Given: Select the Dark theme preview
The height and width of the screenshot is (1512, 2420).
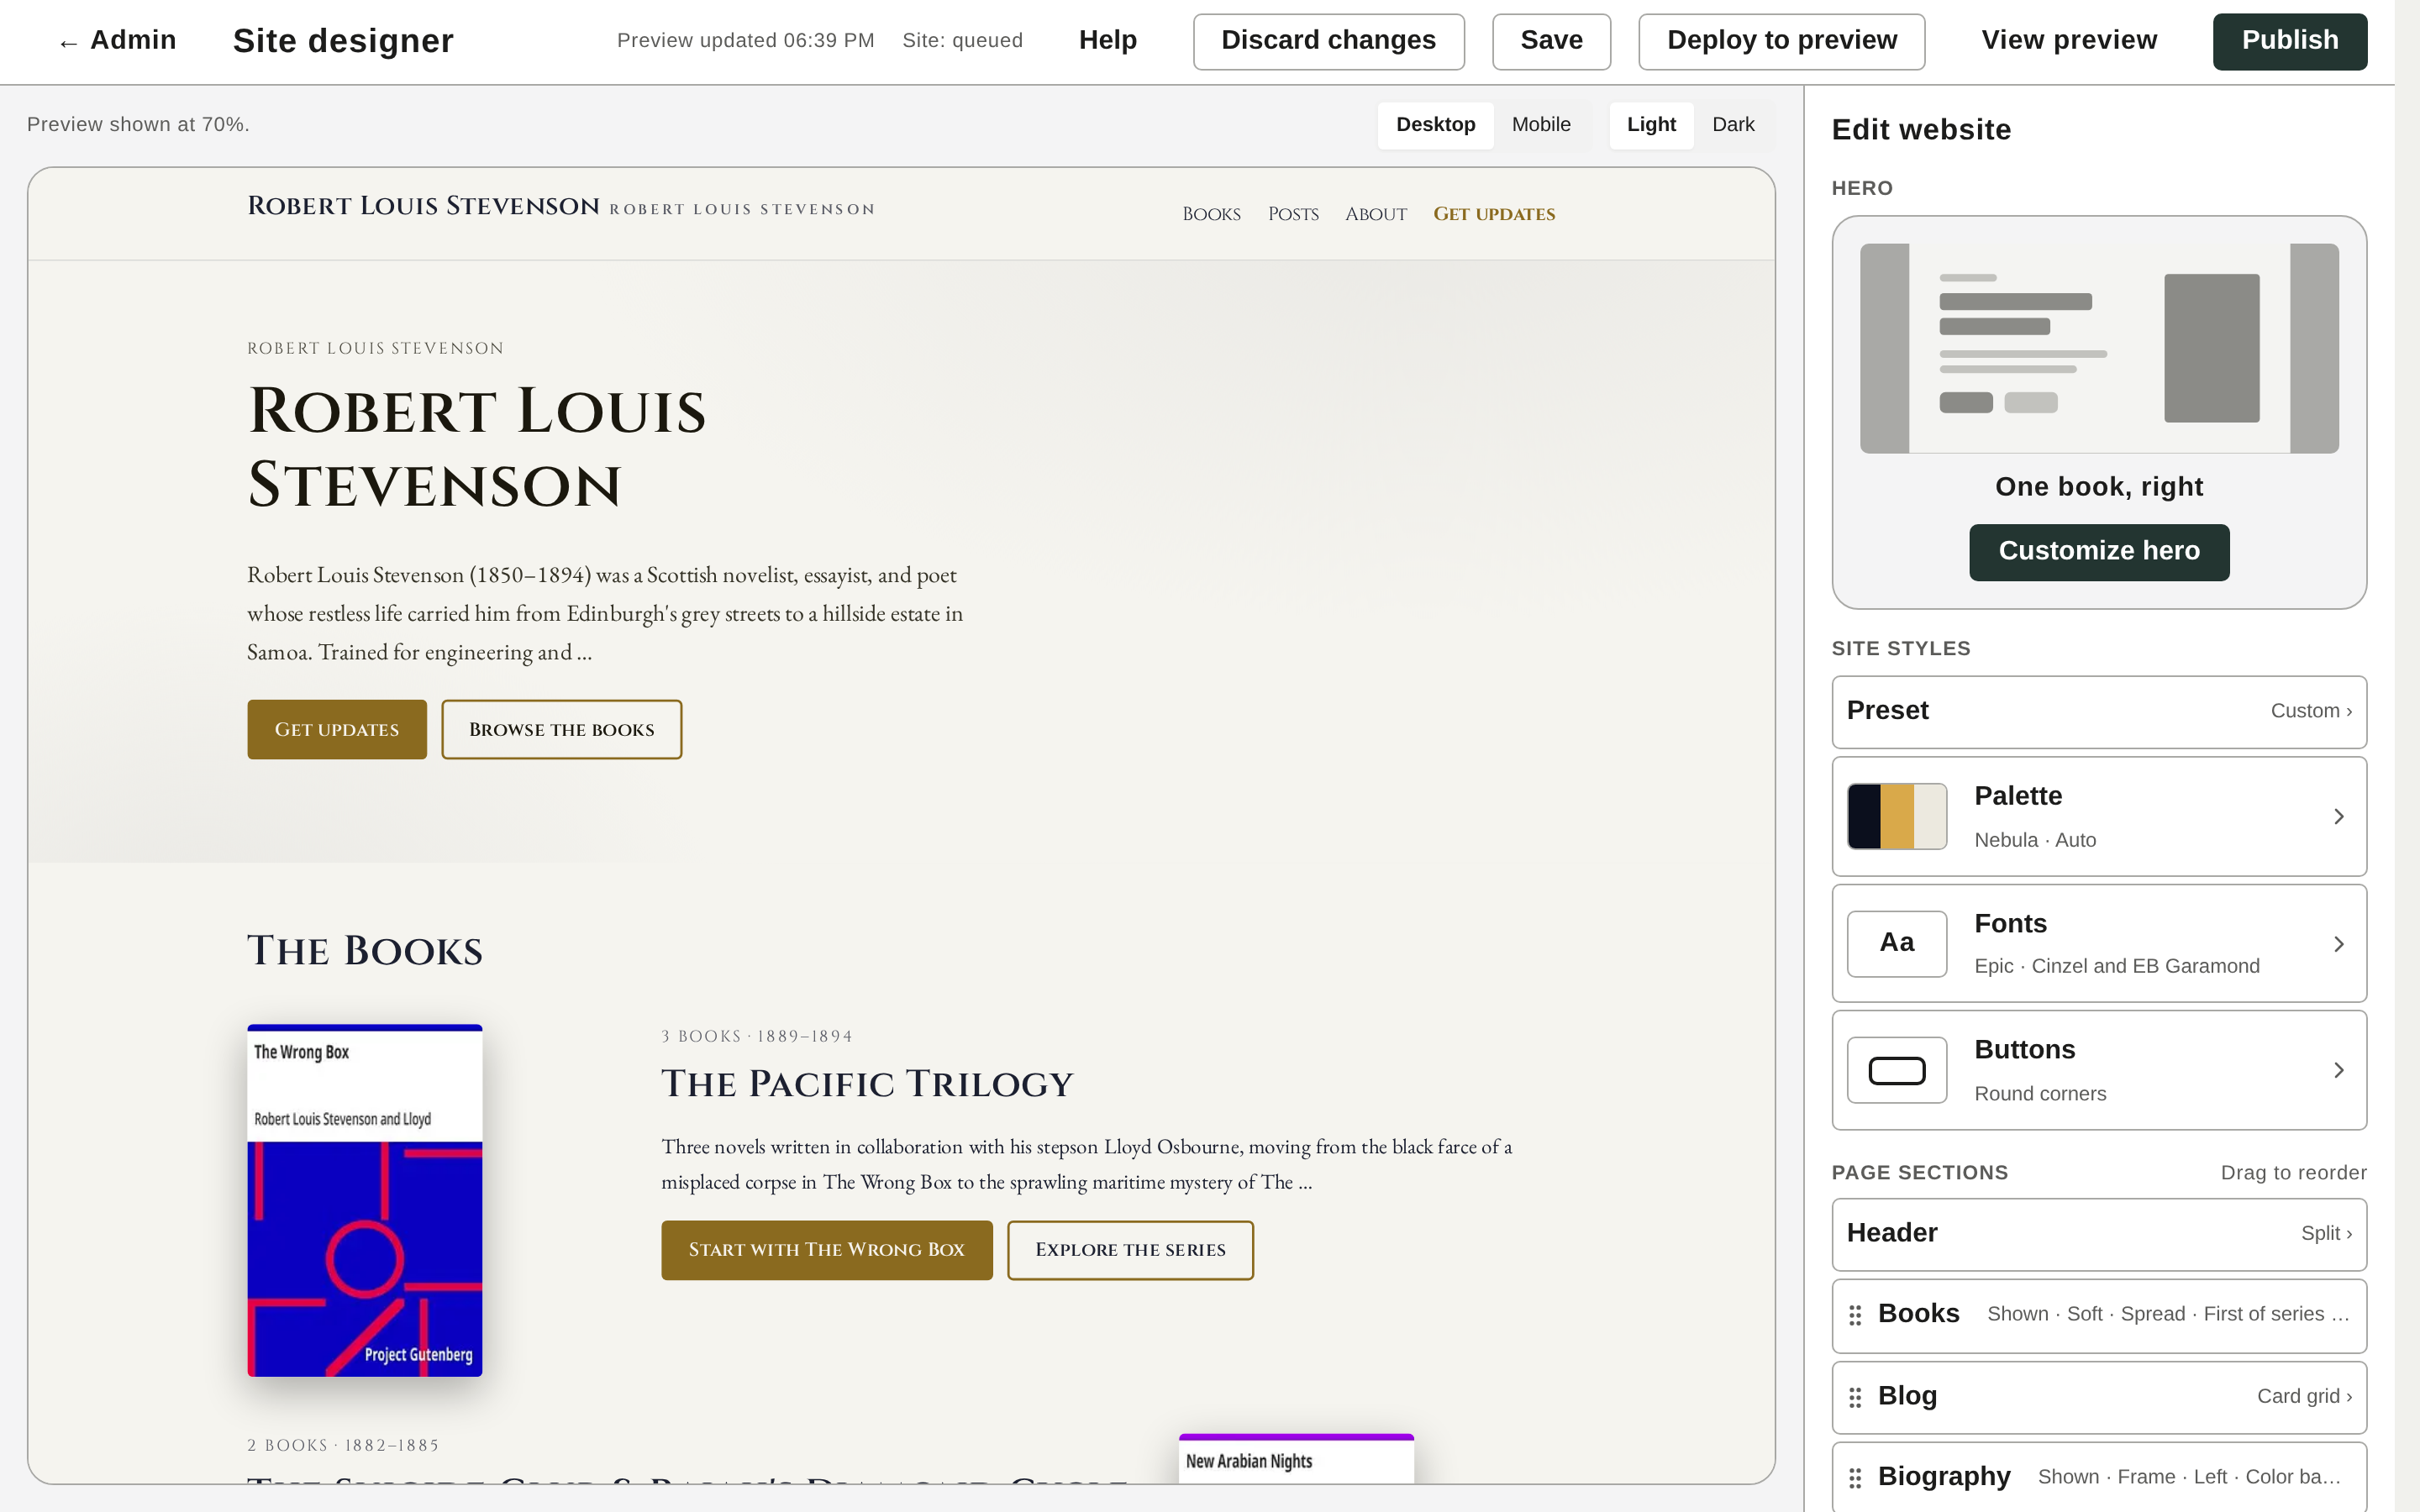Looking at the screenshot, I should [x=1733, y=125].
